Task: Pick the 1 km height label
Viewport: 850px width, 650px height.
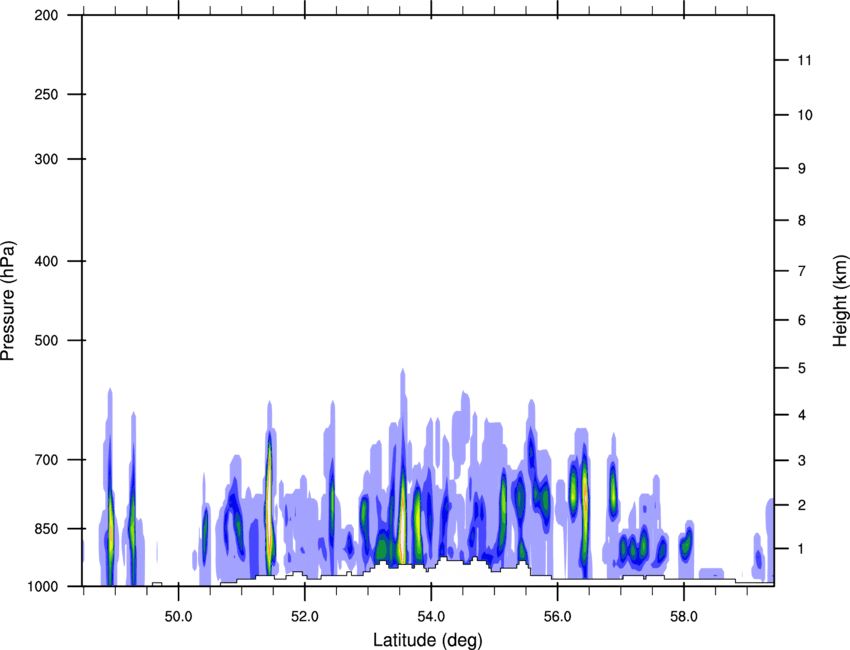Action: tap(802, 549)
